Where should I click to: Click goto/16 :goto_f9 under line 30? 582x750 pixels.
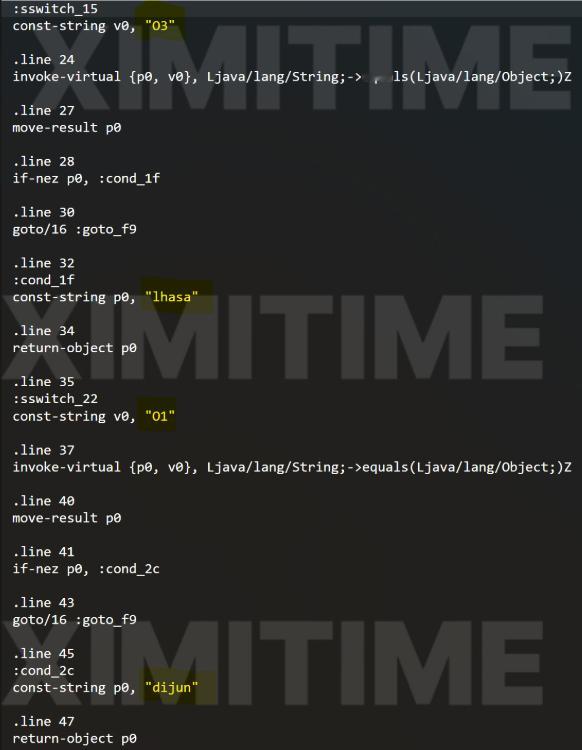pyautogui.click(x=75, y=229)
